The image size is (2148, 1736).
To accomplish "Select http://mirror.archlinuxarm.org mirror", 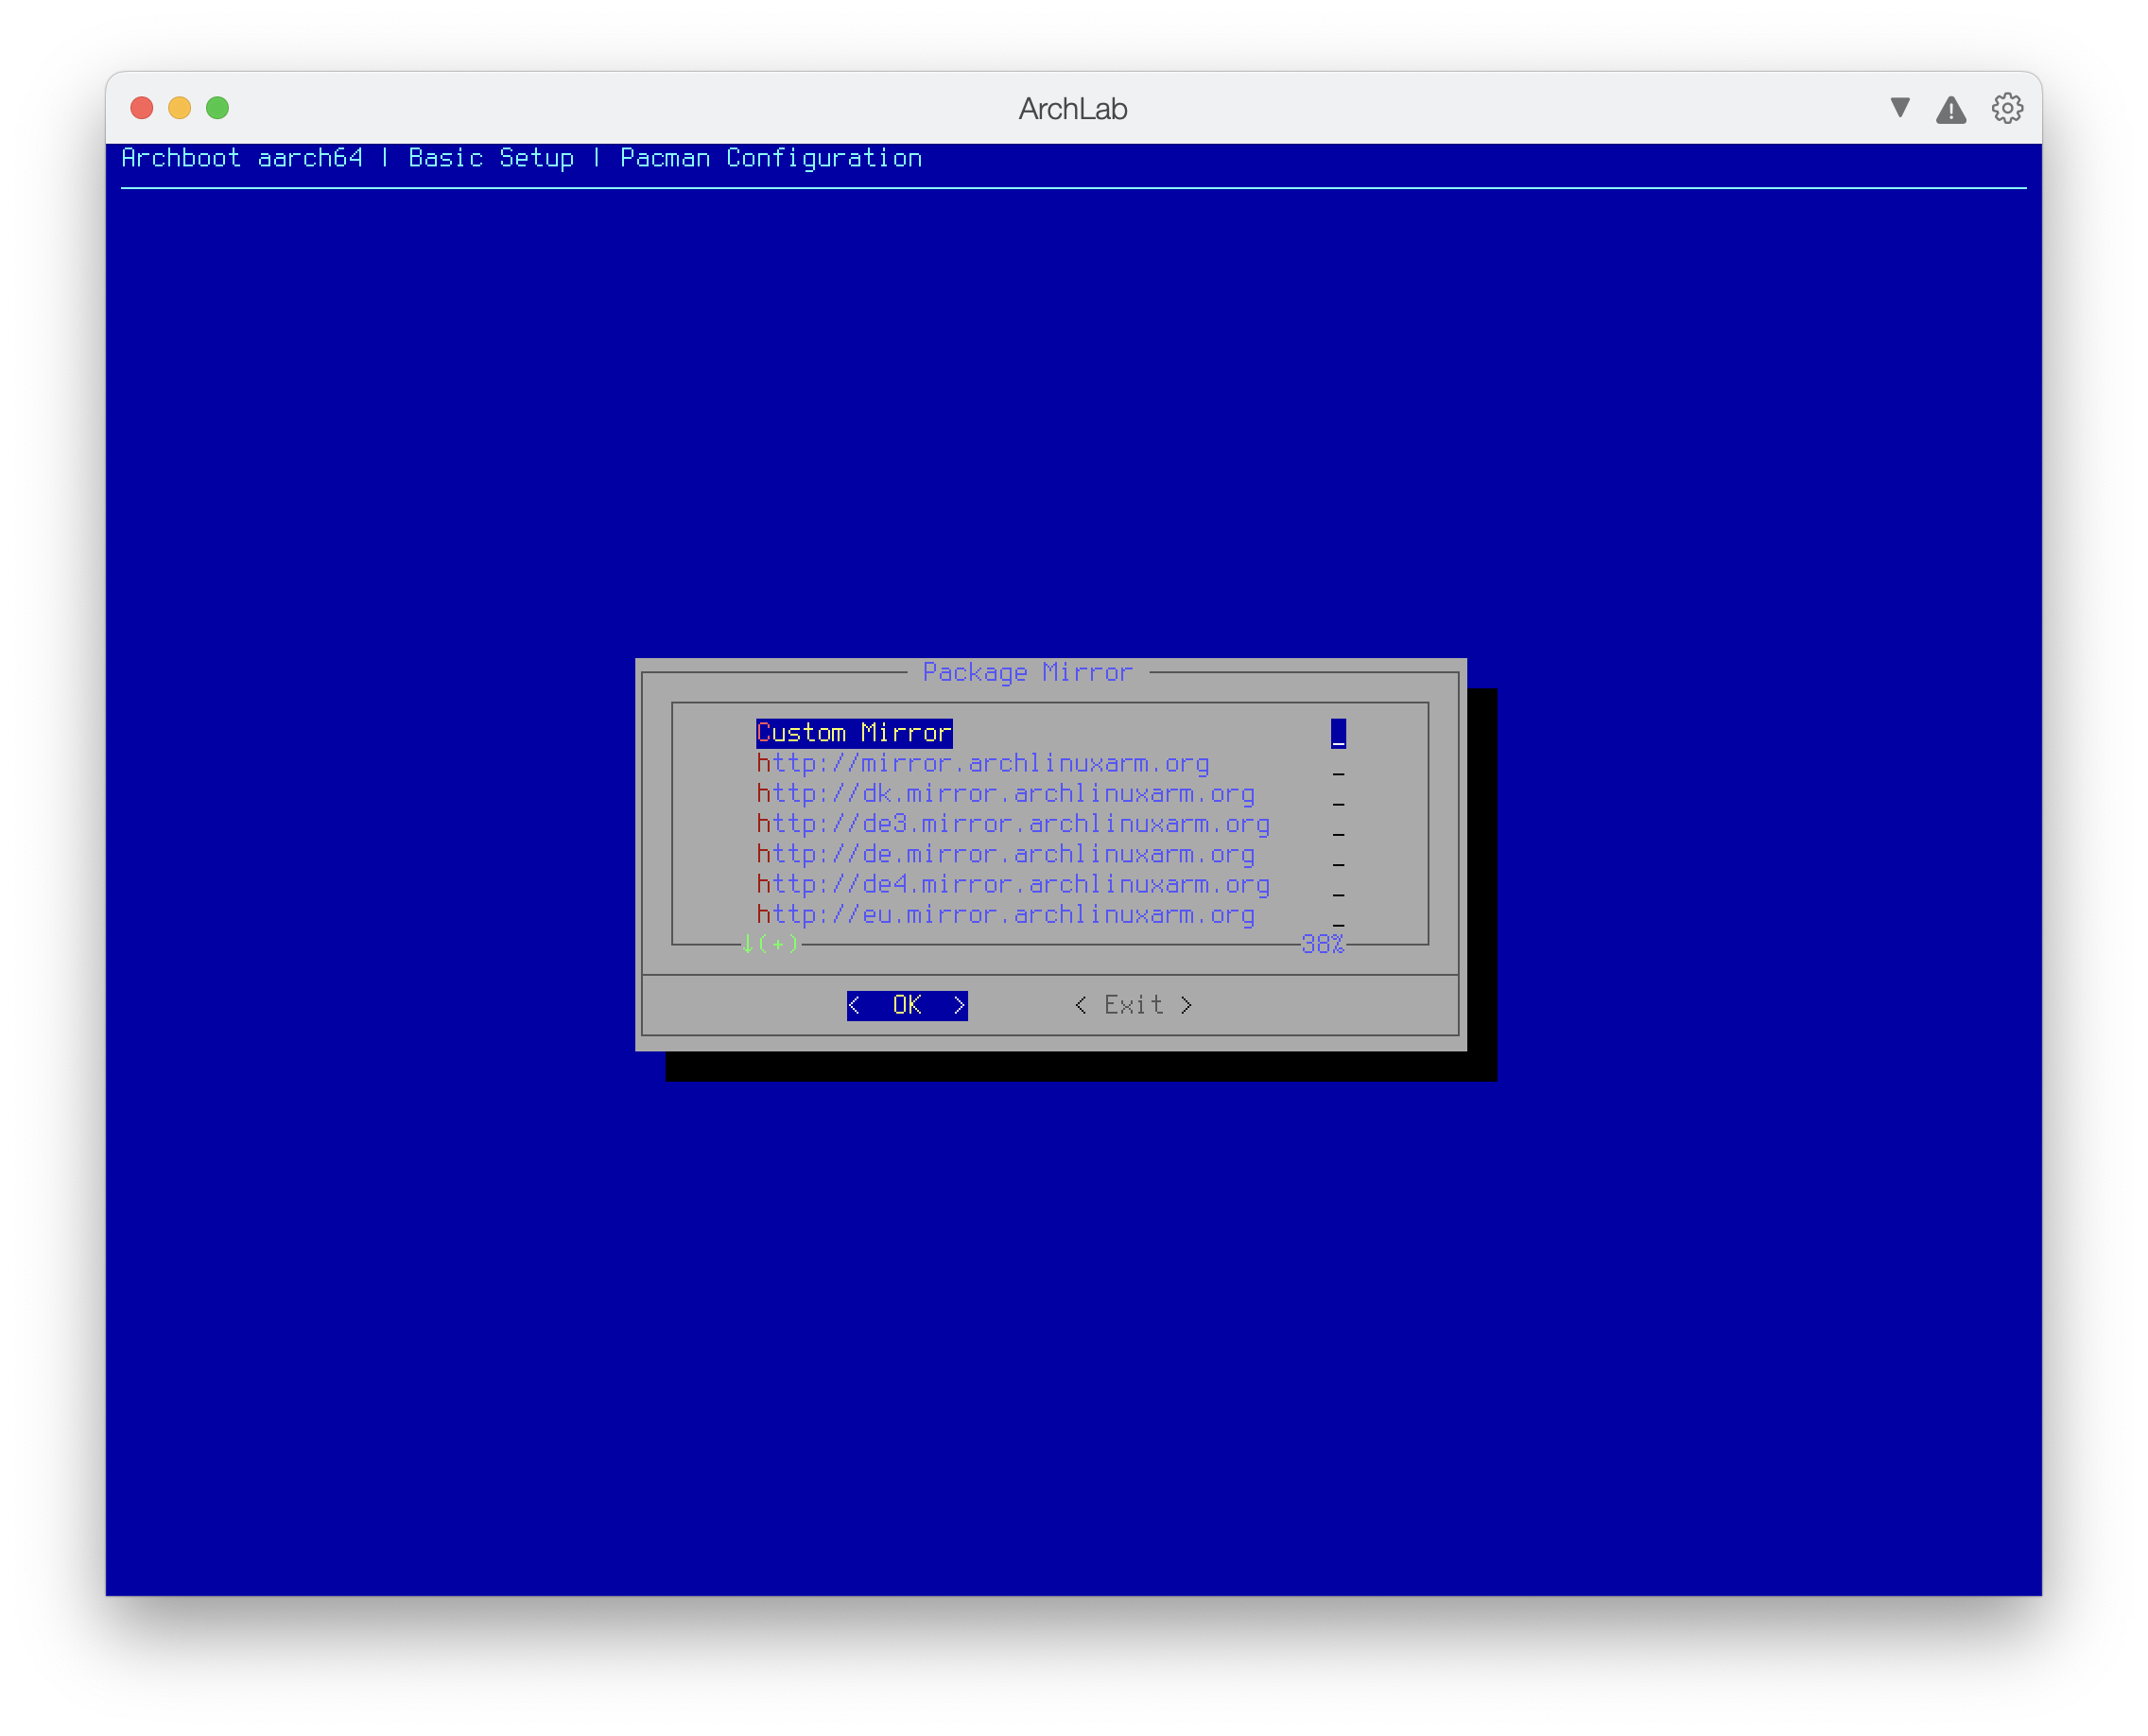I will pyautogui.click(x=982, y=764).
